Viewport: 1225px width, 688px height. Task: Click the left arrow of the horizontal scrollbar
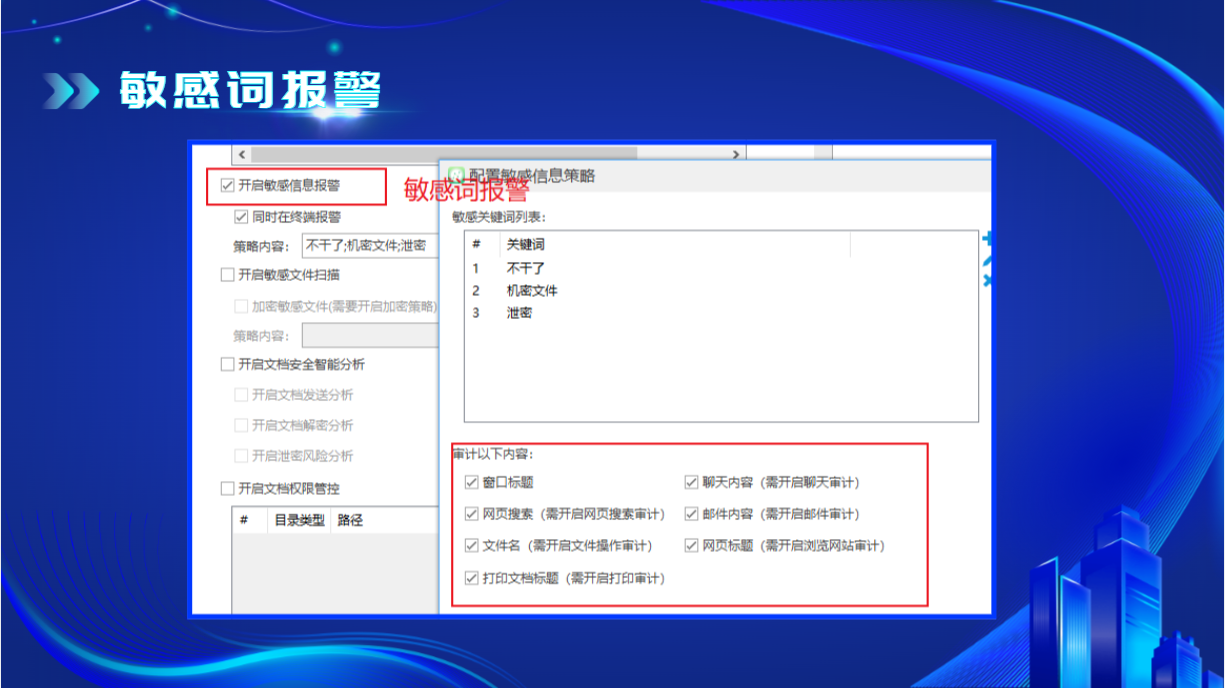coord(242,154)
